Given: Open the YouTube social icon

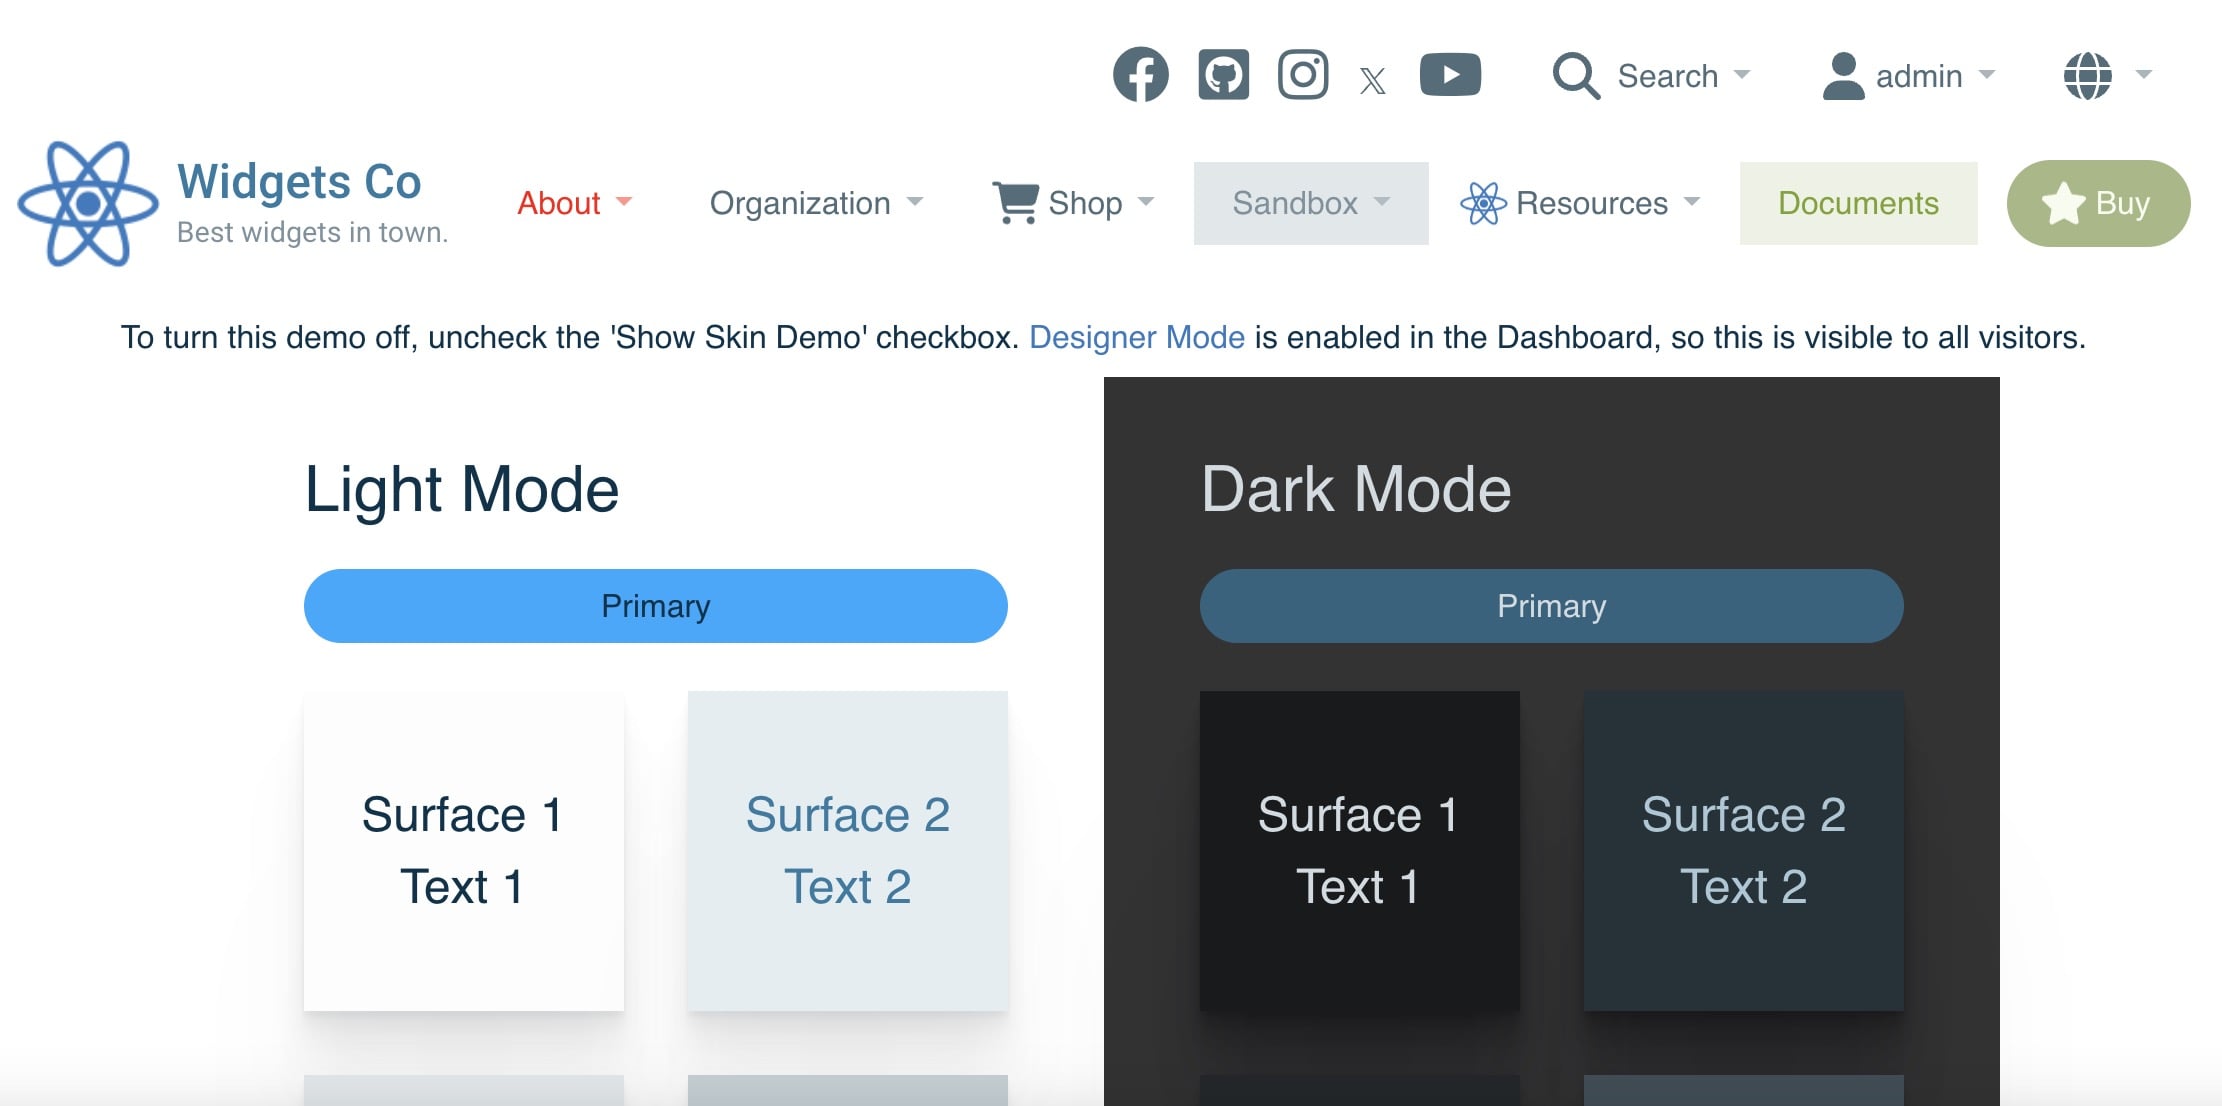Looking at the screenshot, I should tap(1449, 75).
